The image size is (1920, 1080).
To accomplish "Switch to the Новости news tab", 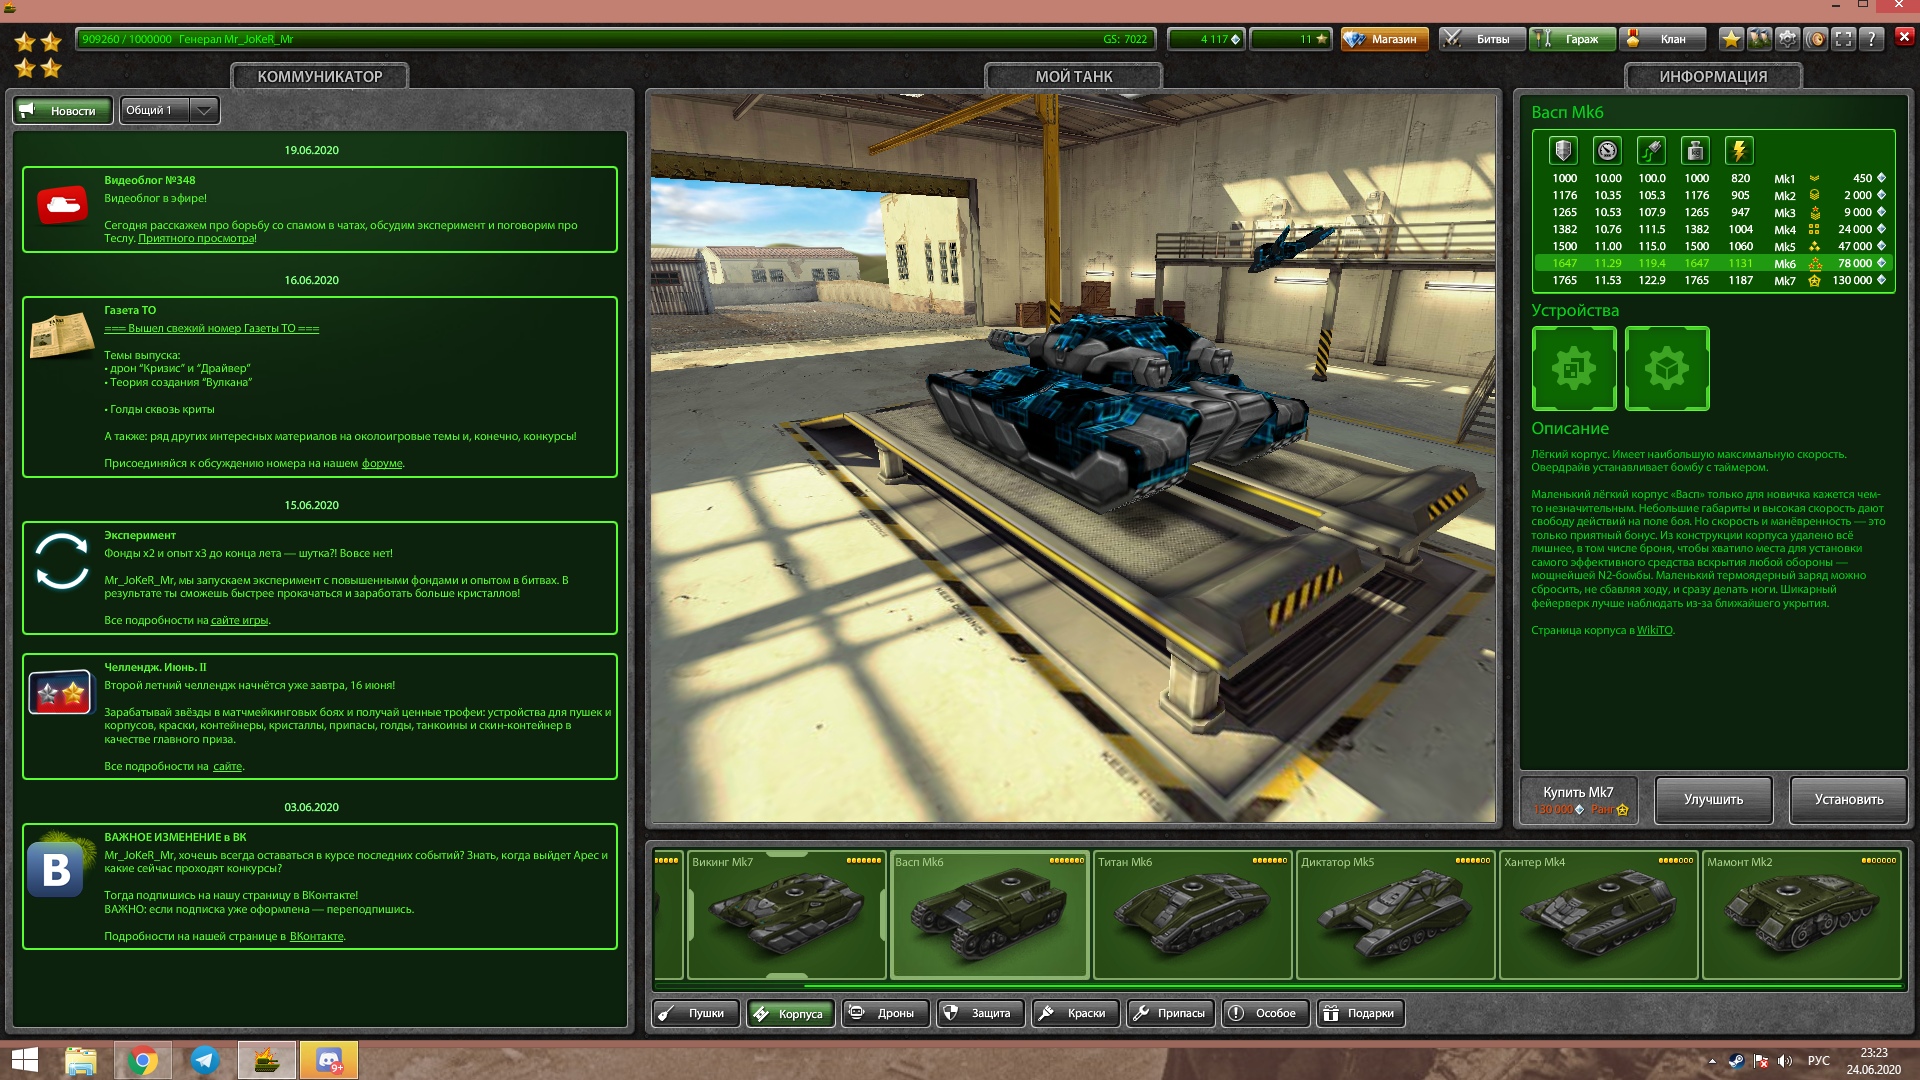I will 63,110.
